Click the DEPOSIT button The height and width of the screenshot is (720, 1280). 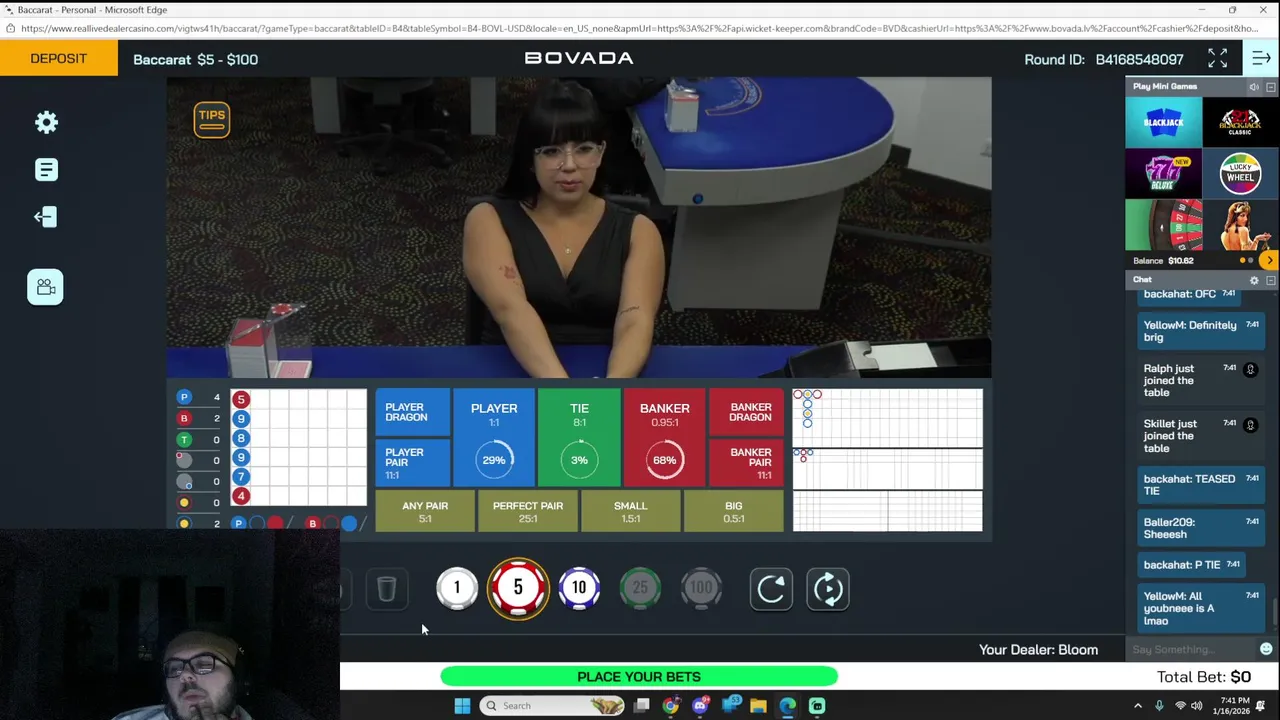pyautogui.click(x=58, y=58)
